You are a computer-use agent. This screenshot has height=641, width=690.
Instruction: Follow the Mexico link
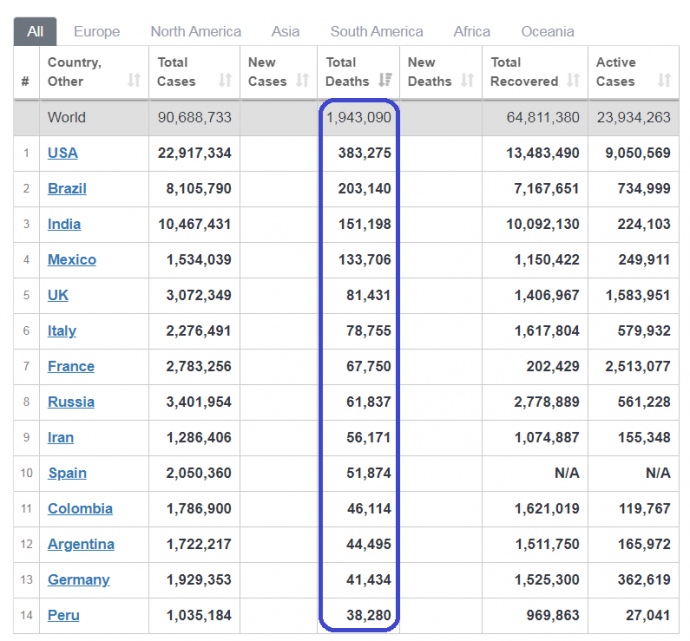point(72,260)
